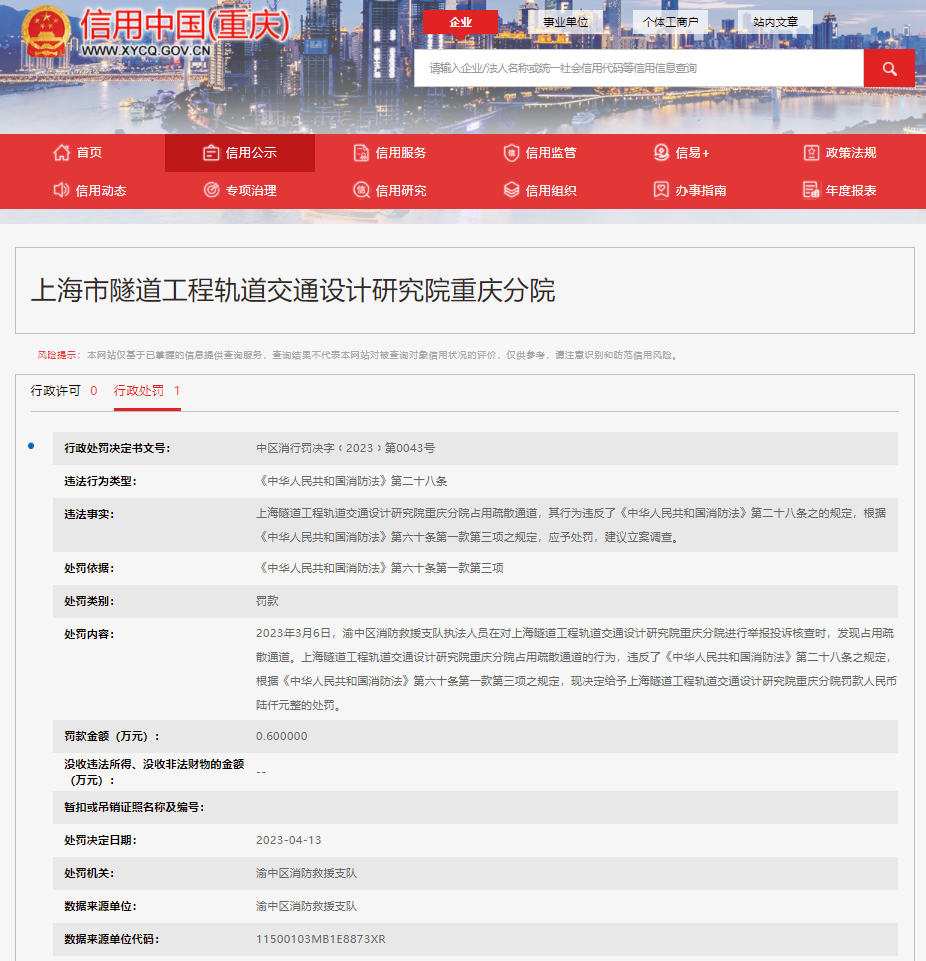Screen dimensions: 926x961
Task: Open the 首页 navigation link
Action: (x=89, y=153)
